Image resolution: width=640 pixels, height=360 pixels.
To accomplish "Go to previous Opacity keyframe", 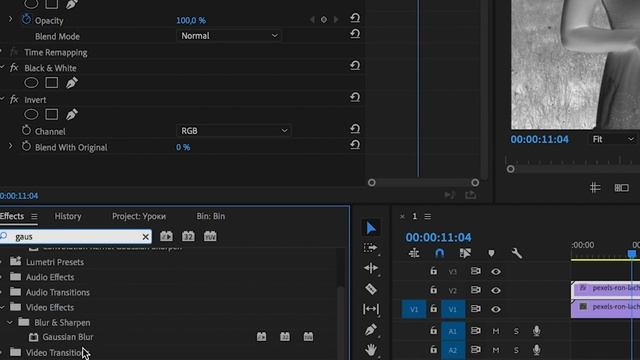I will 312,20.
